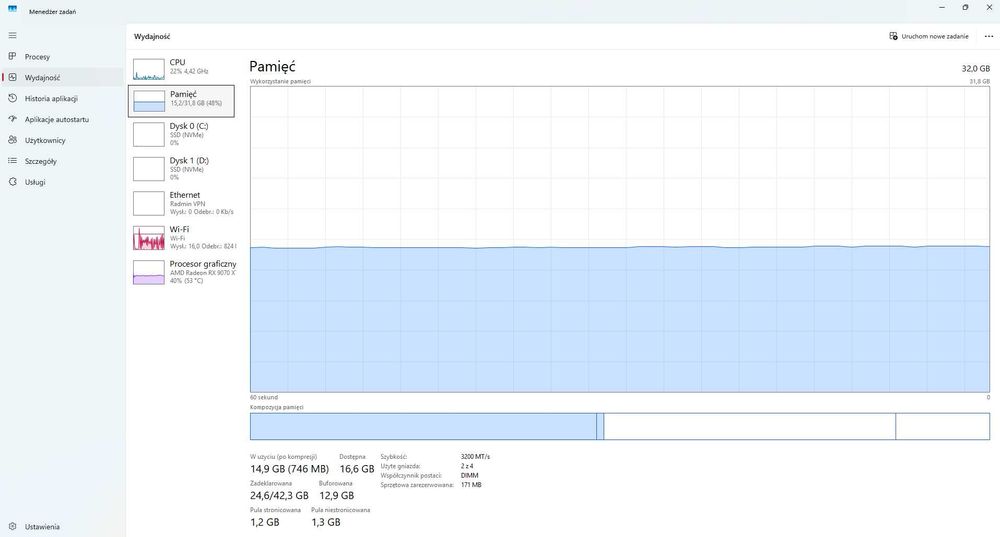Click the 60 sekund axis label
The height and width of the screenshot is (537, 1000).
pyautogui.click(x=264, y=397)
